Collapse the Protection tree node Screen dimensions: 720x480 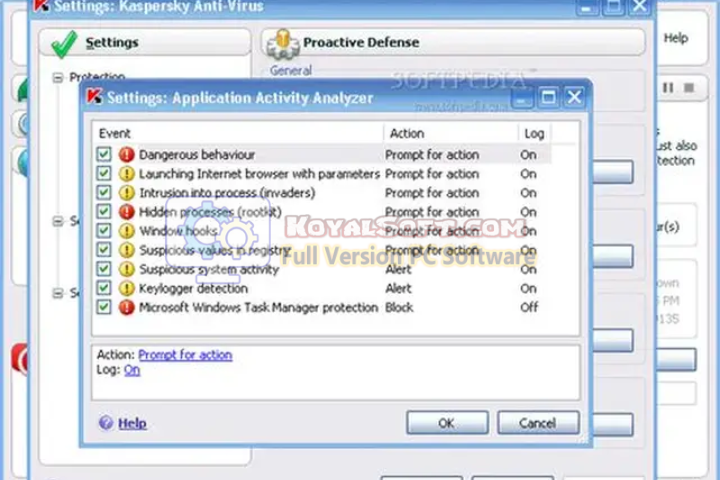[x=57, y=78]
